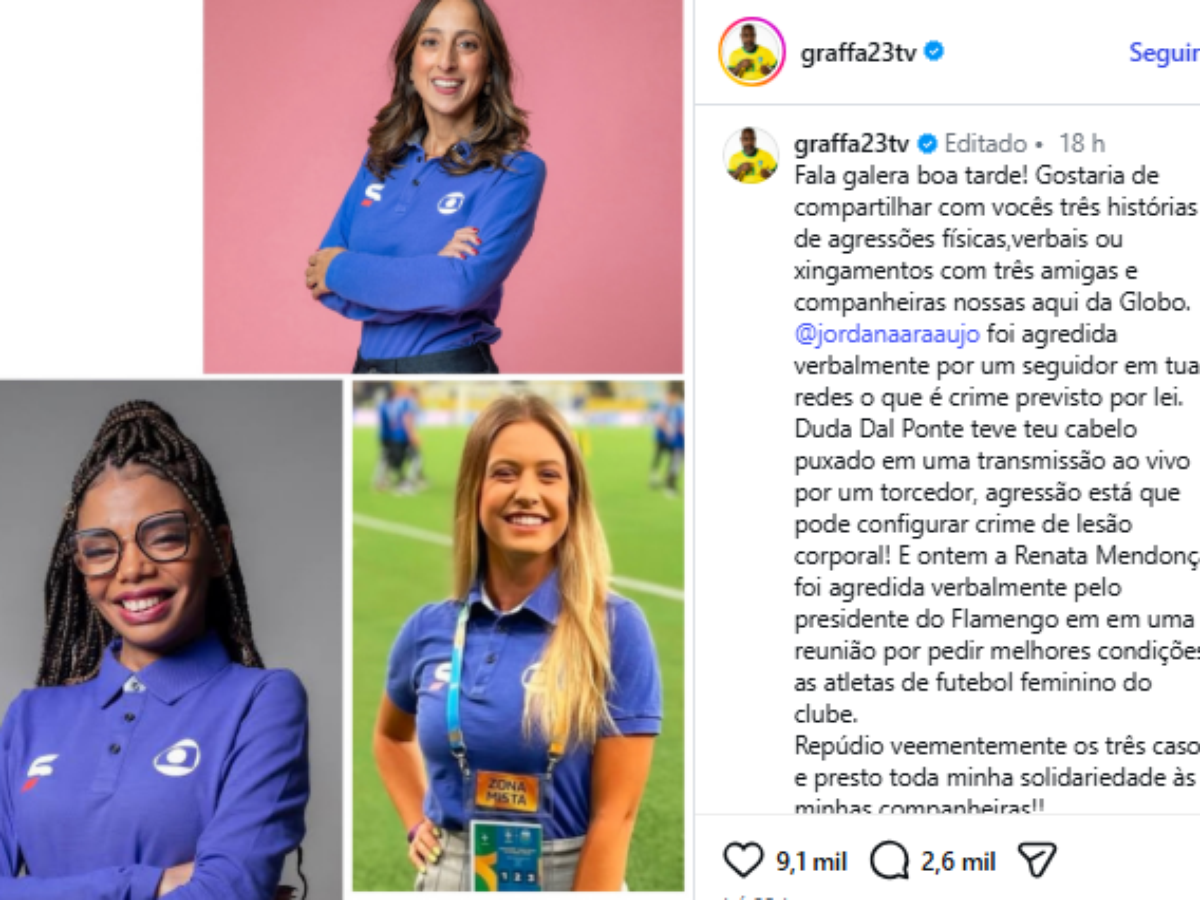Open comments via the speech bubble icon
1200x900 pixels.
click(888, 859)
